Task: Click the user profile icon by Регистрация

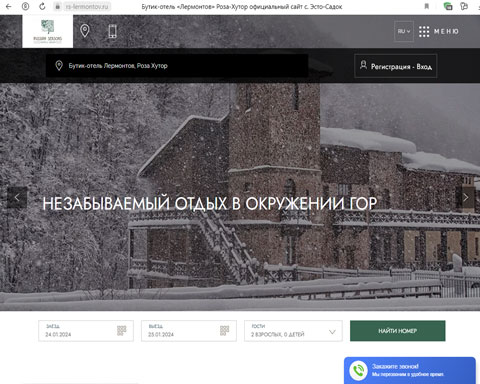Action: [x=363, y=65]
